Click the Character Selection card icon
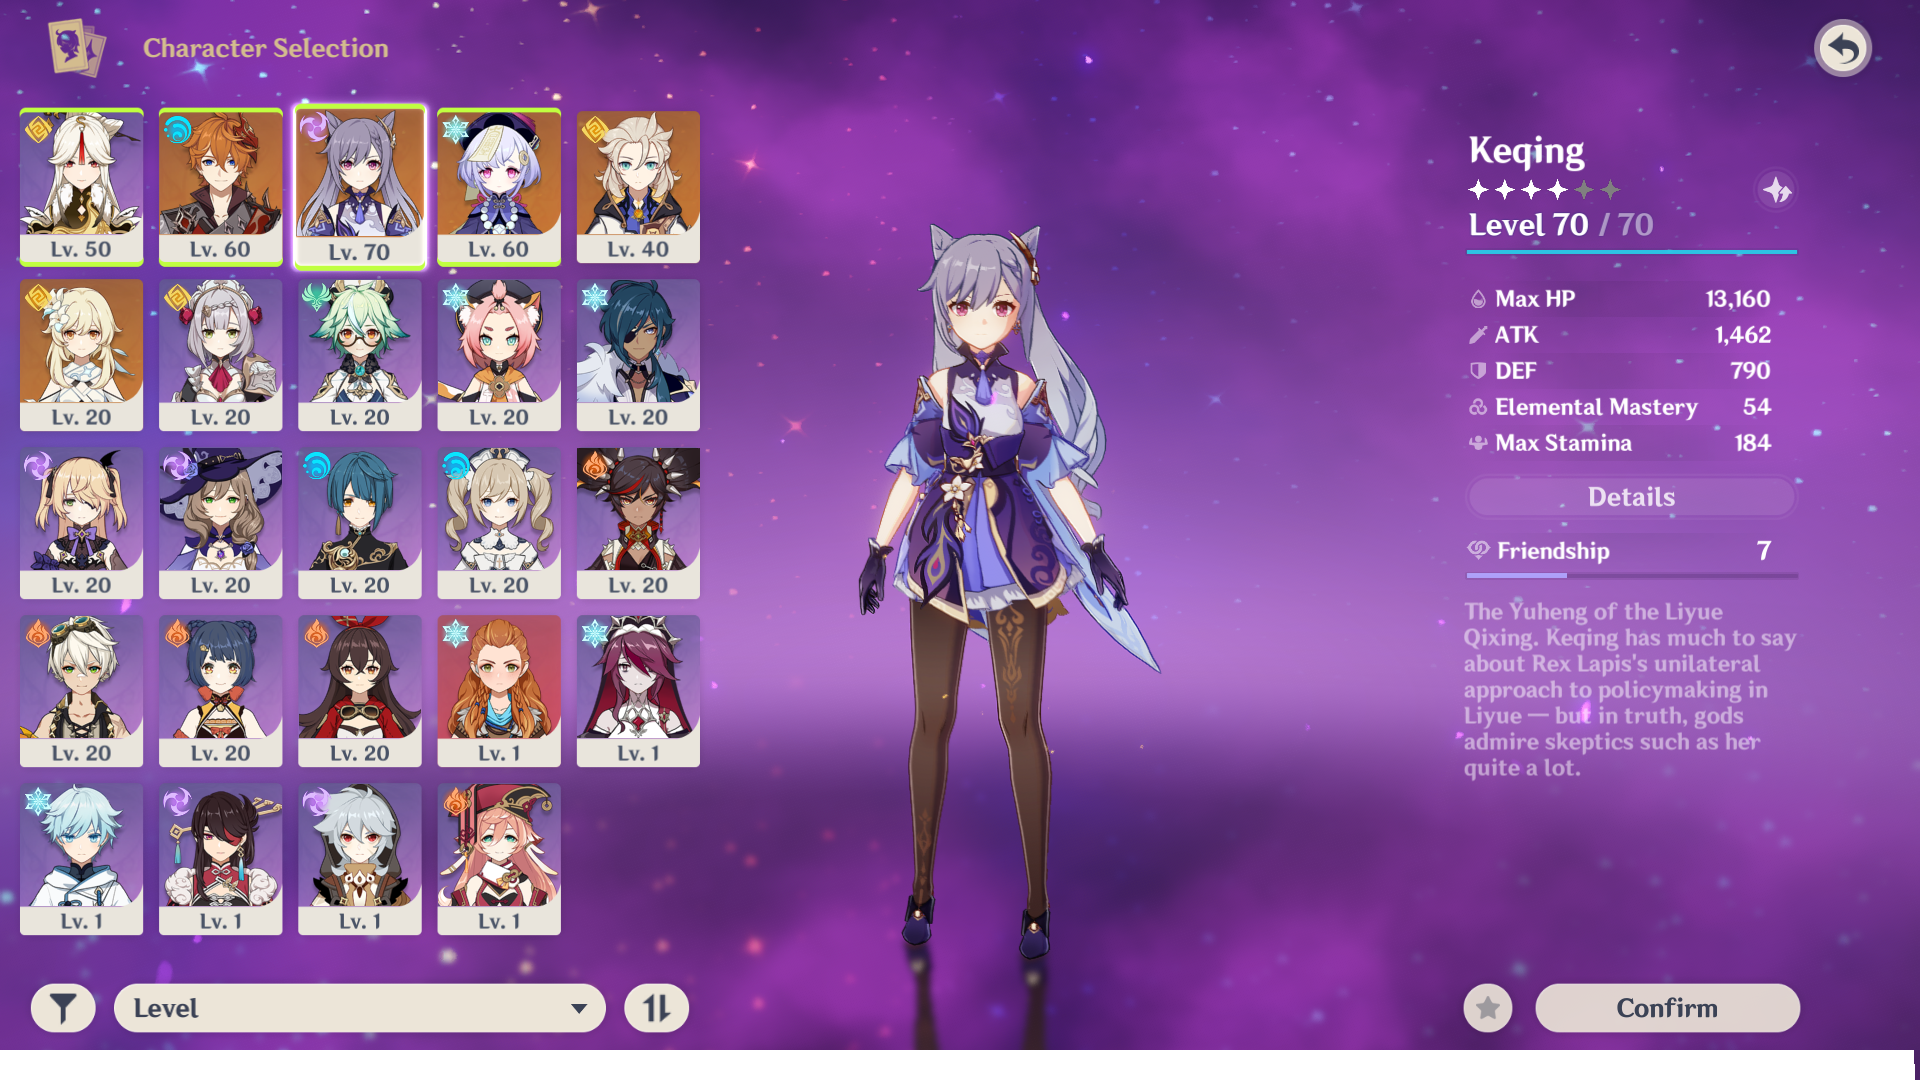 (x=77, y=47)
